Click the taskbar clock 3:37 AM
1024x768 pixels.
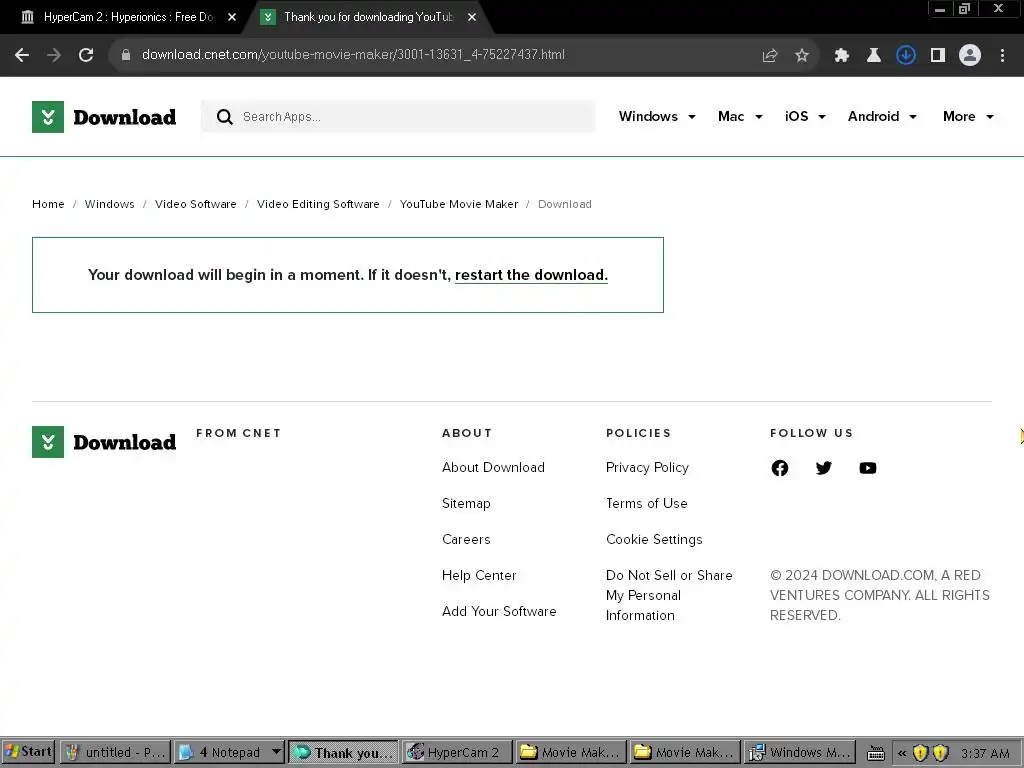click(985, 753)
